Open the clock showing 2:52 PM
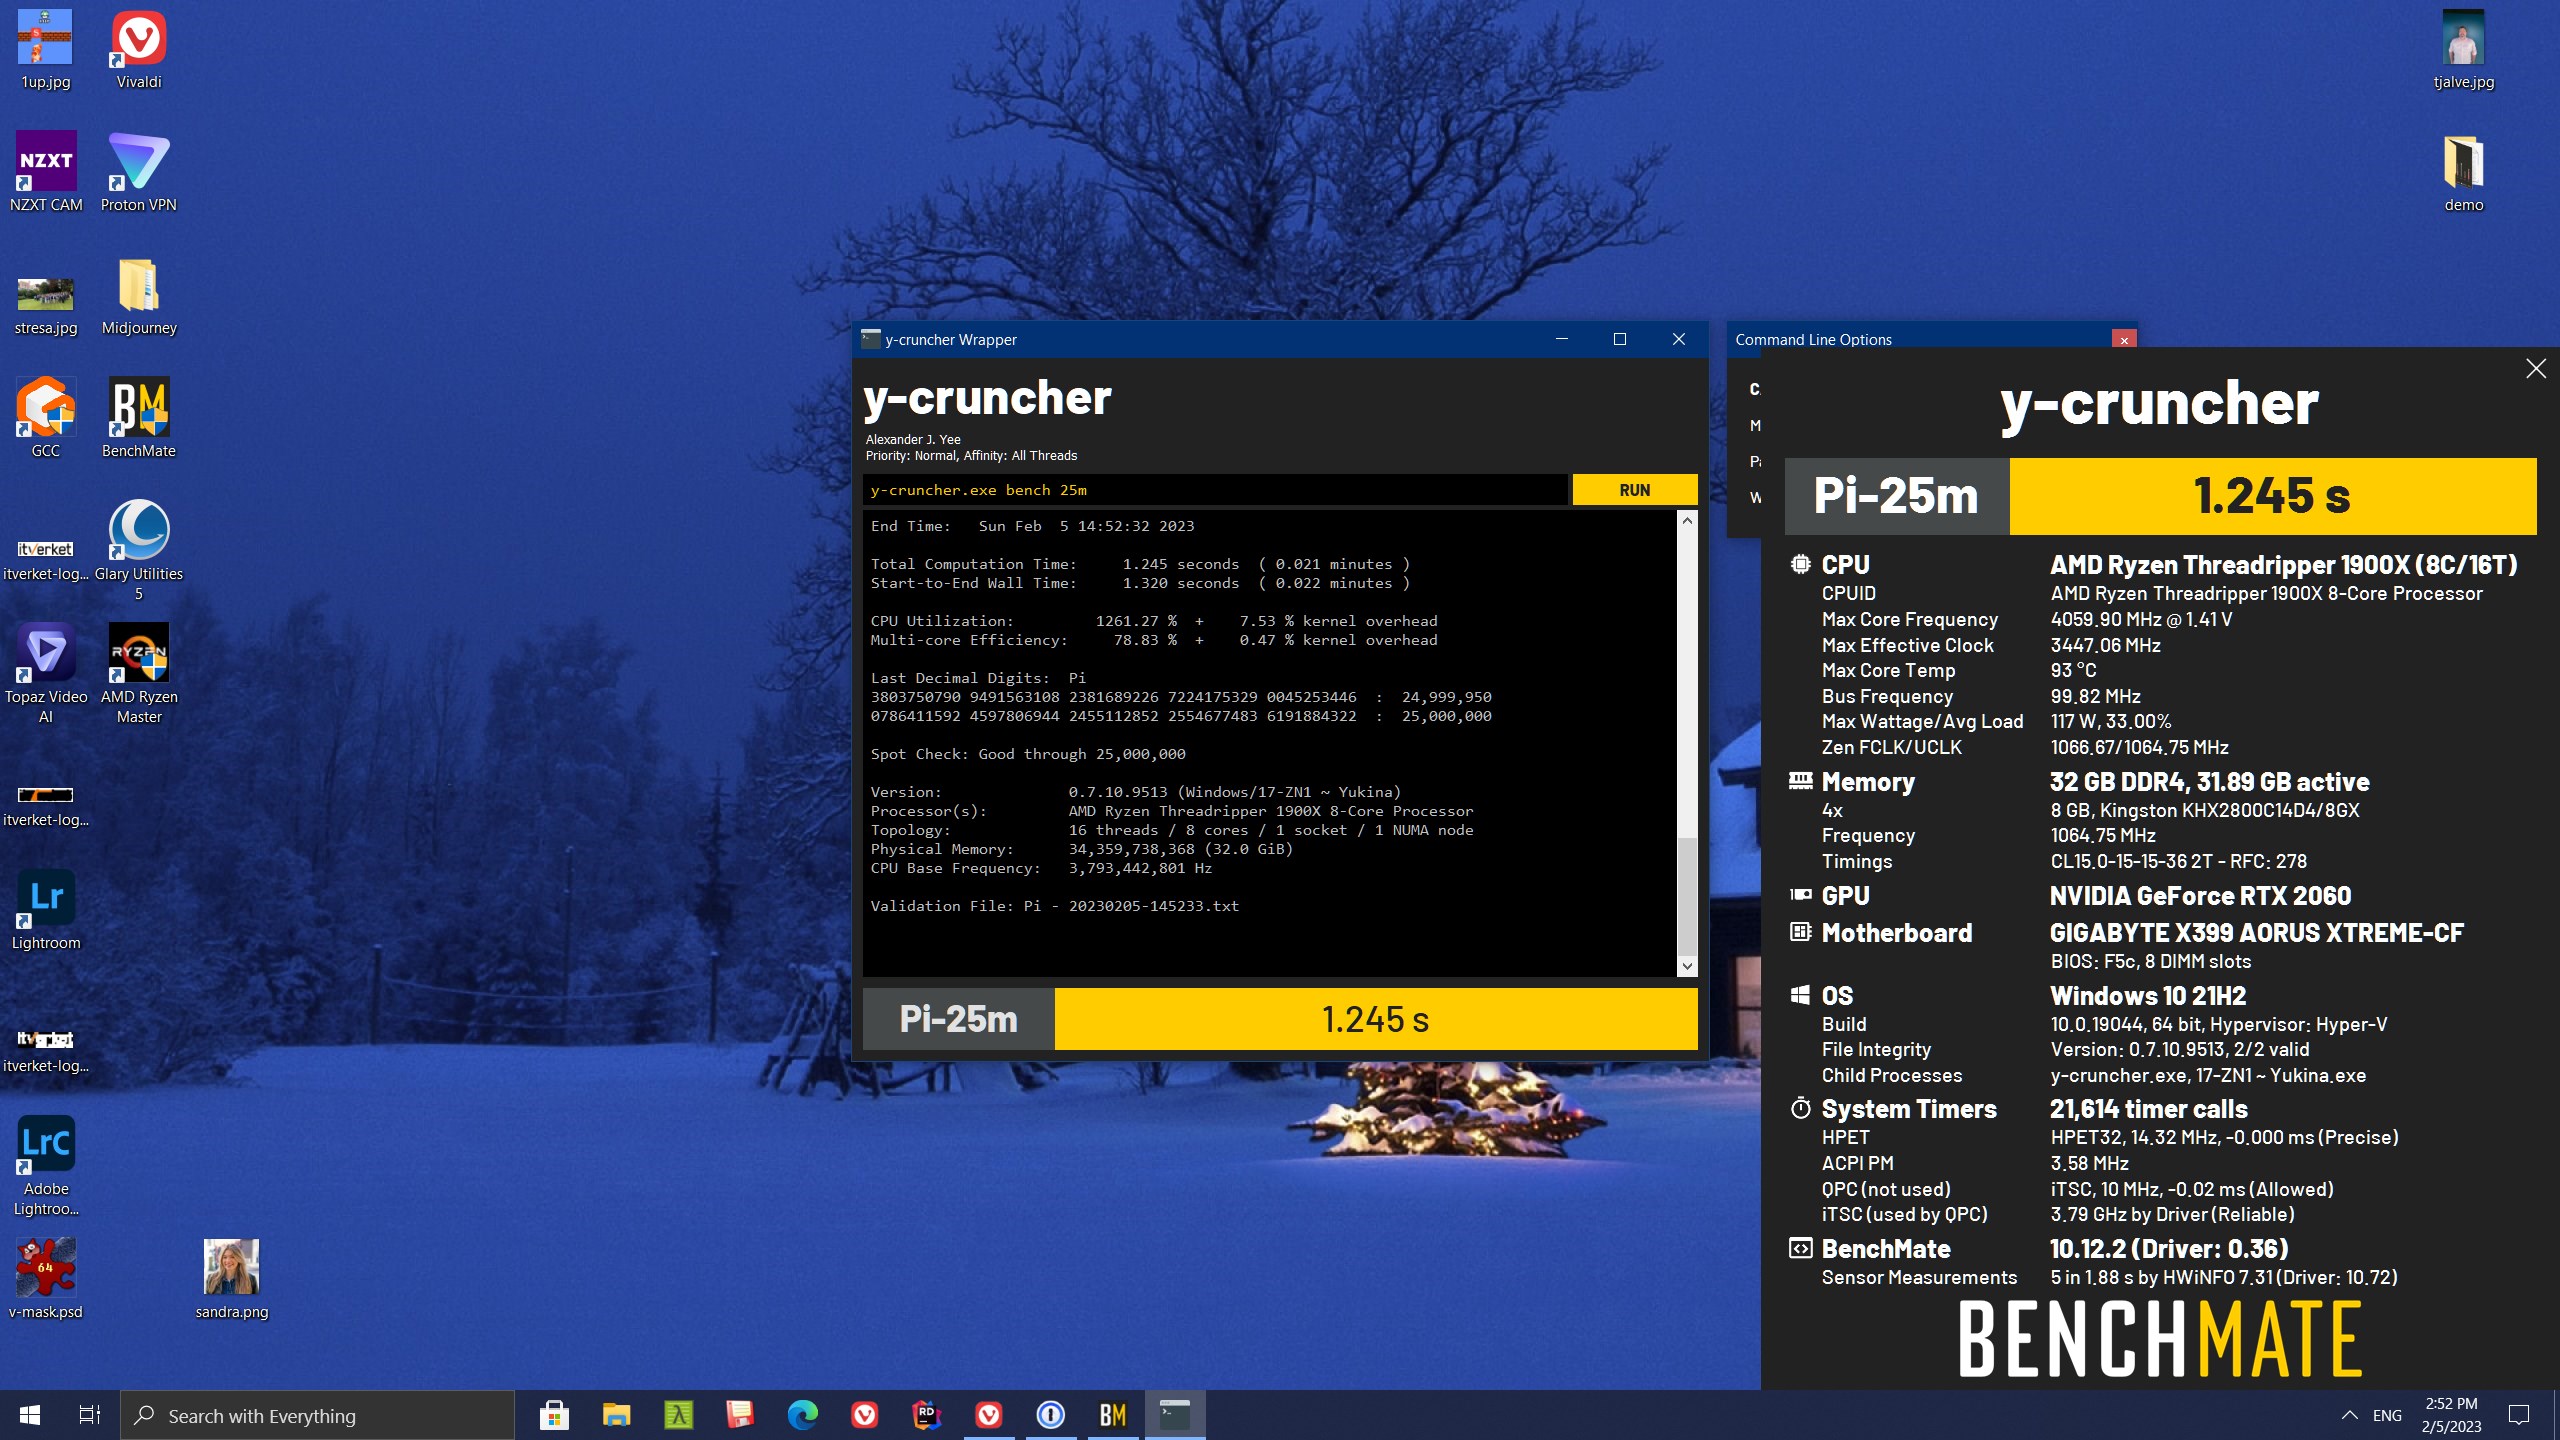2560x1440 pixels. [2451, 1415]
